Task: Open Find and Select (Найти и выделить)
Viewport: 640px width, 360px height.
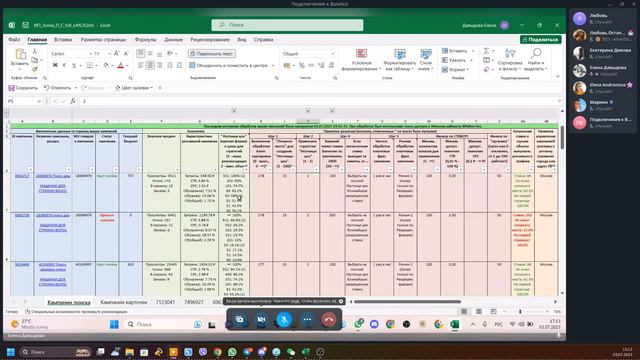Action: coord(536,60)
